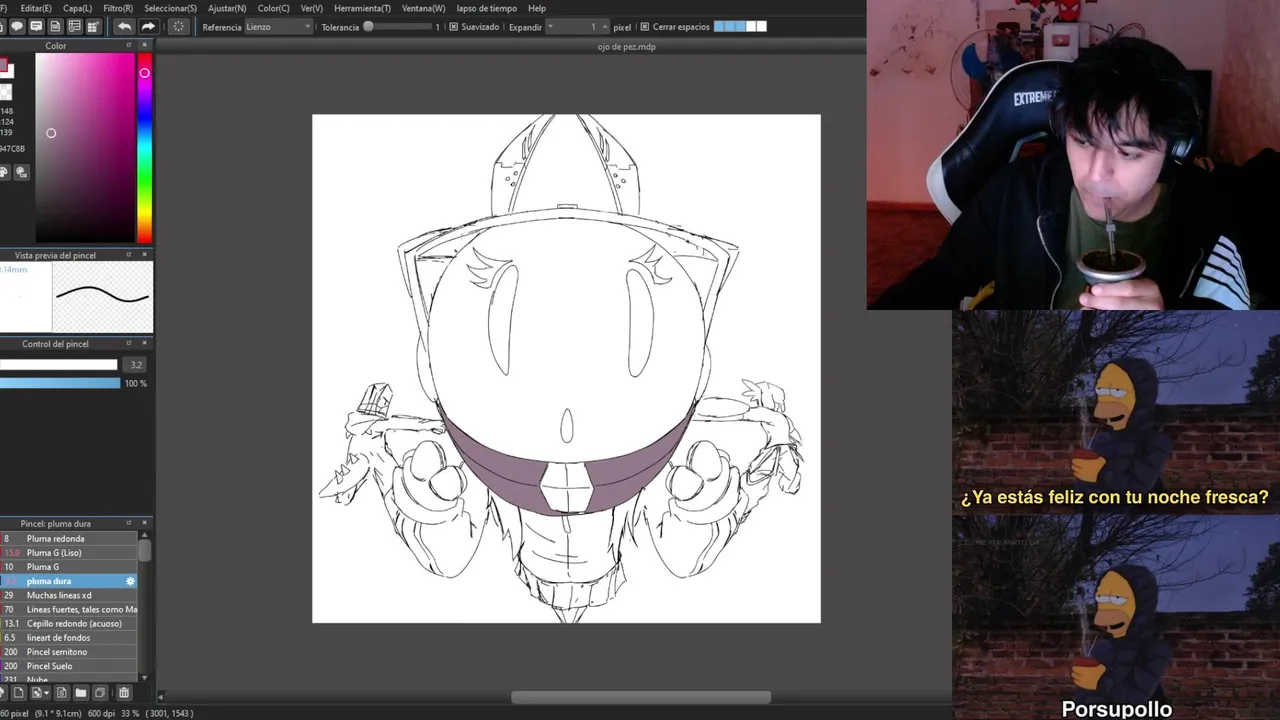The image size is (1280, 720).
Task: Close the Control del pincel panel
Action: (x=144, y=343)
